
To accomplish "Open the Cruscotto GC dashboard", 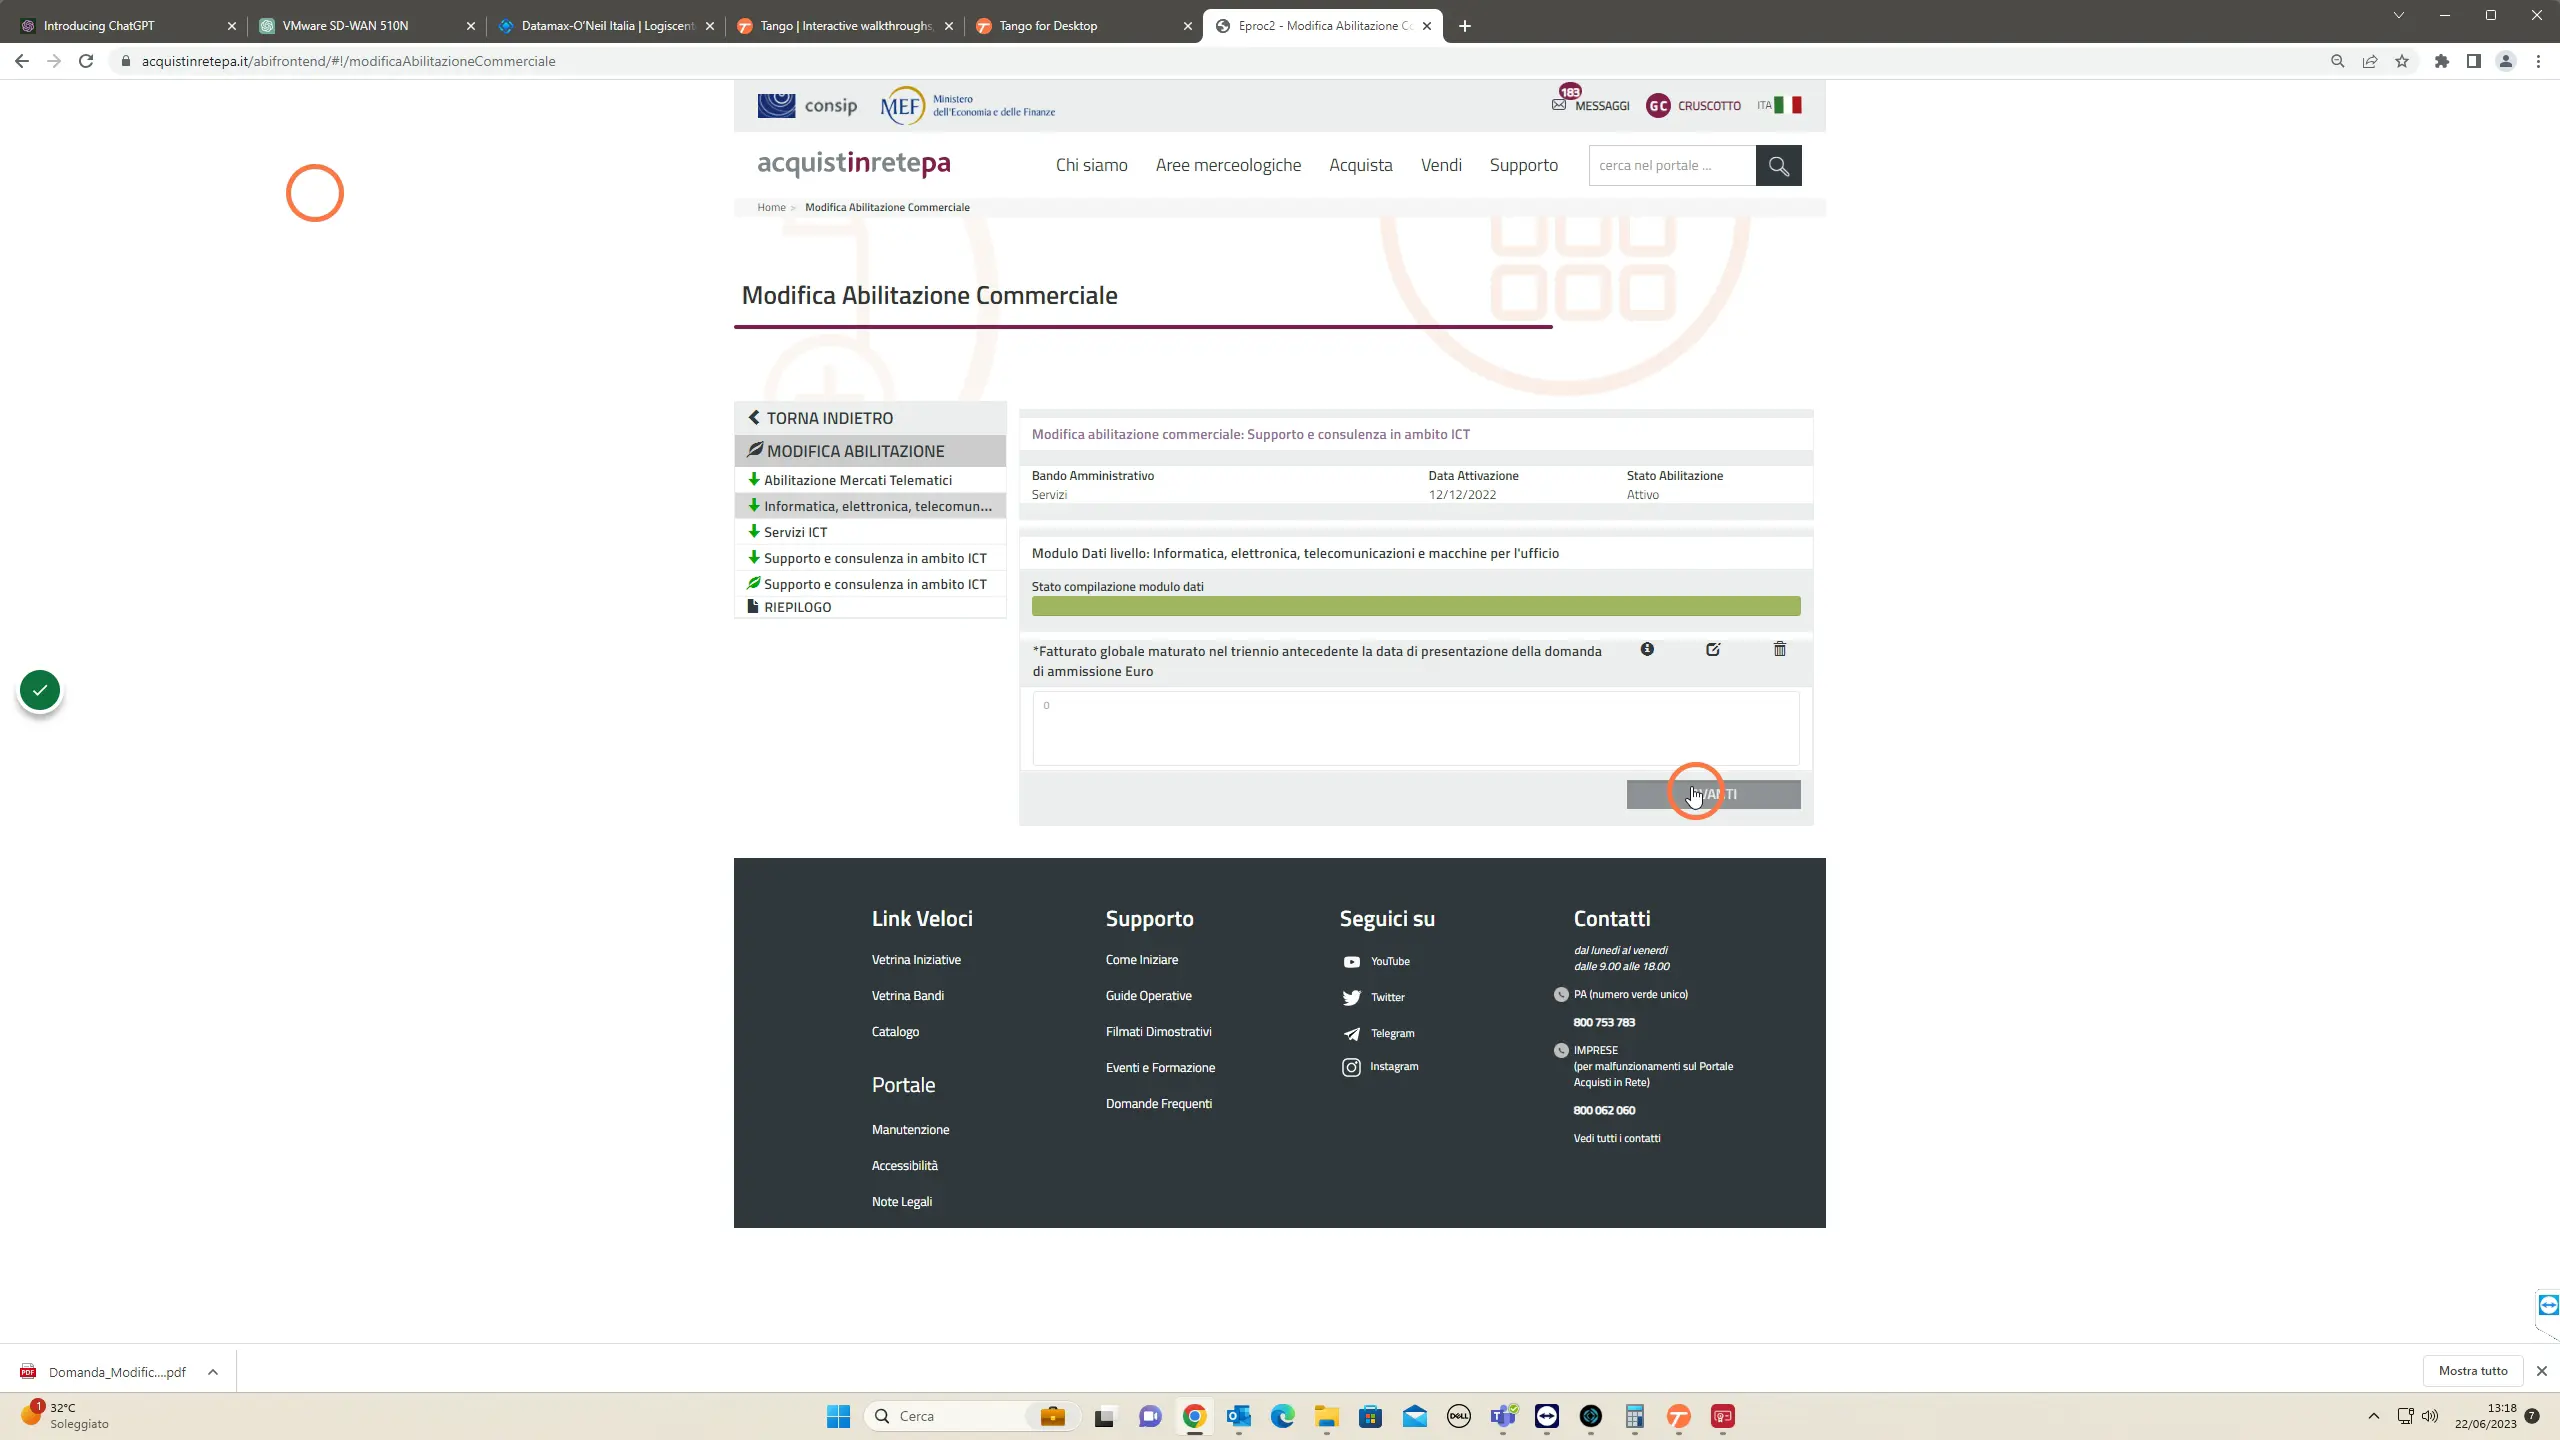I will tap(1693, 105).
